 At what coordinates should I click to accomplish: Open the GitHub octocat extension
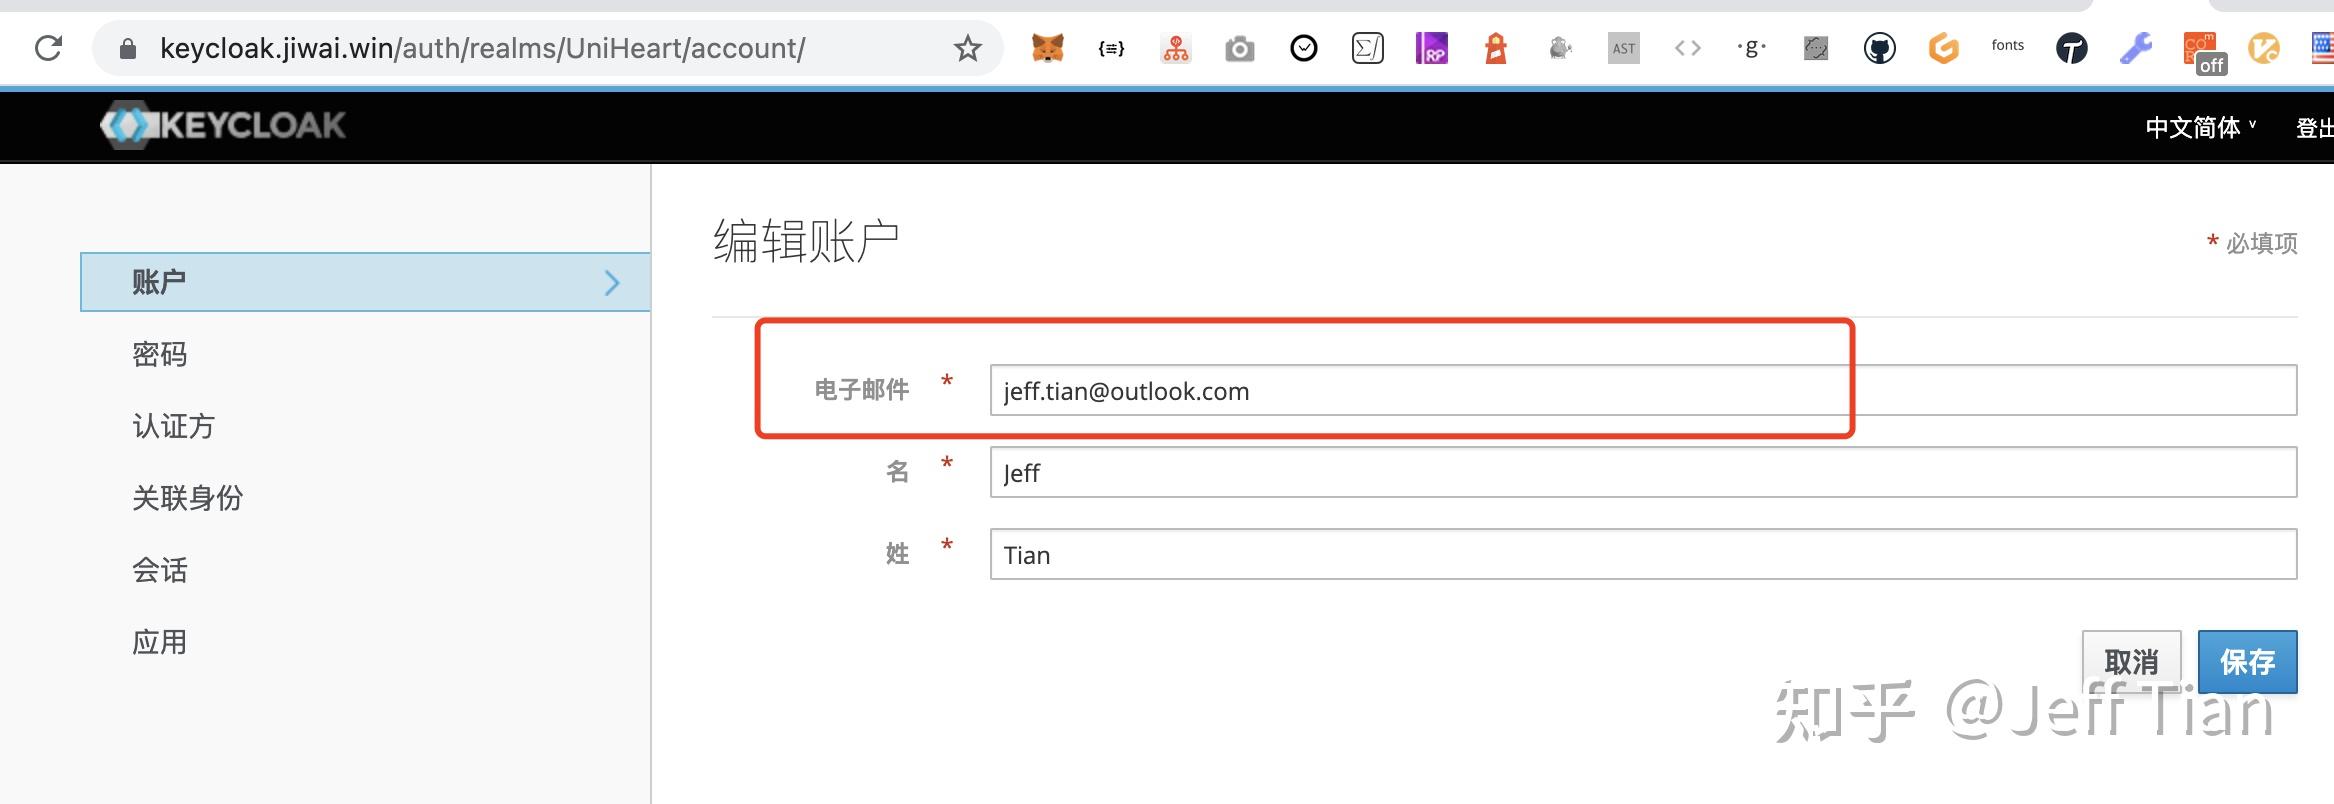pos(1879,48)
